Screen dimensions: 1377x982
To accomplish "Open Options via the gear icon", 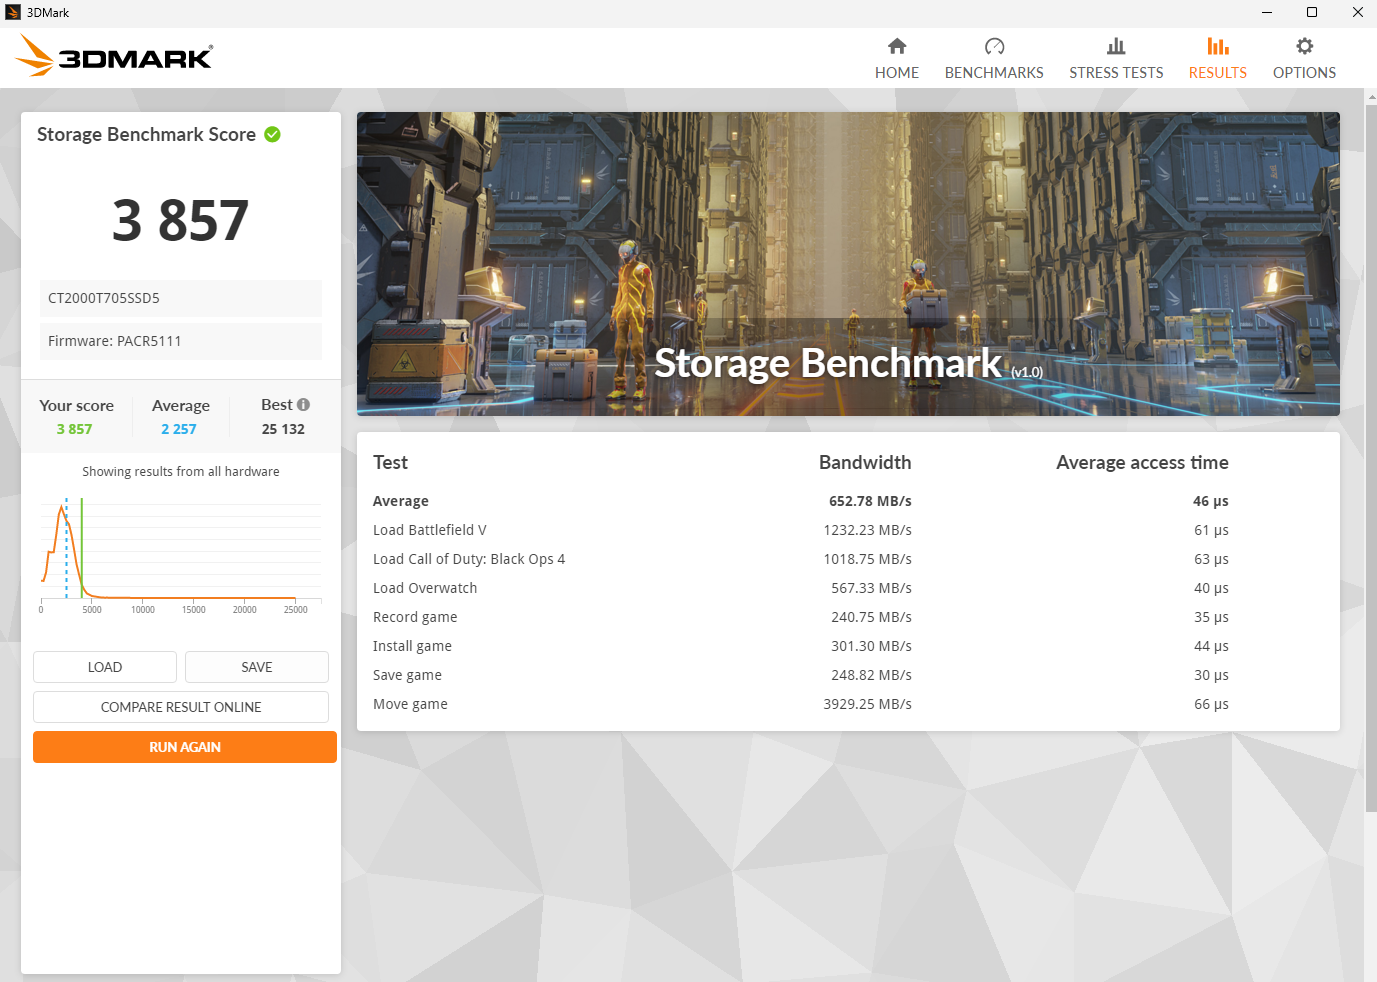I will [1304, 46].
